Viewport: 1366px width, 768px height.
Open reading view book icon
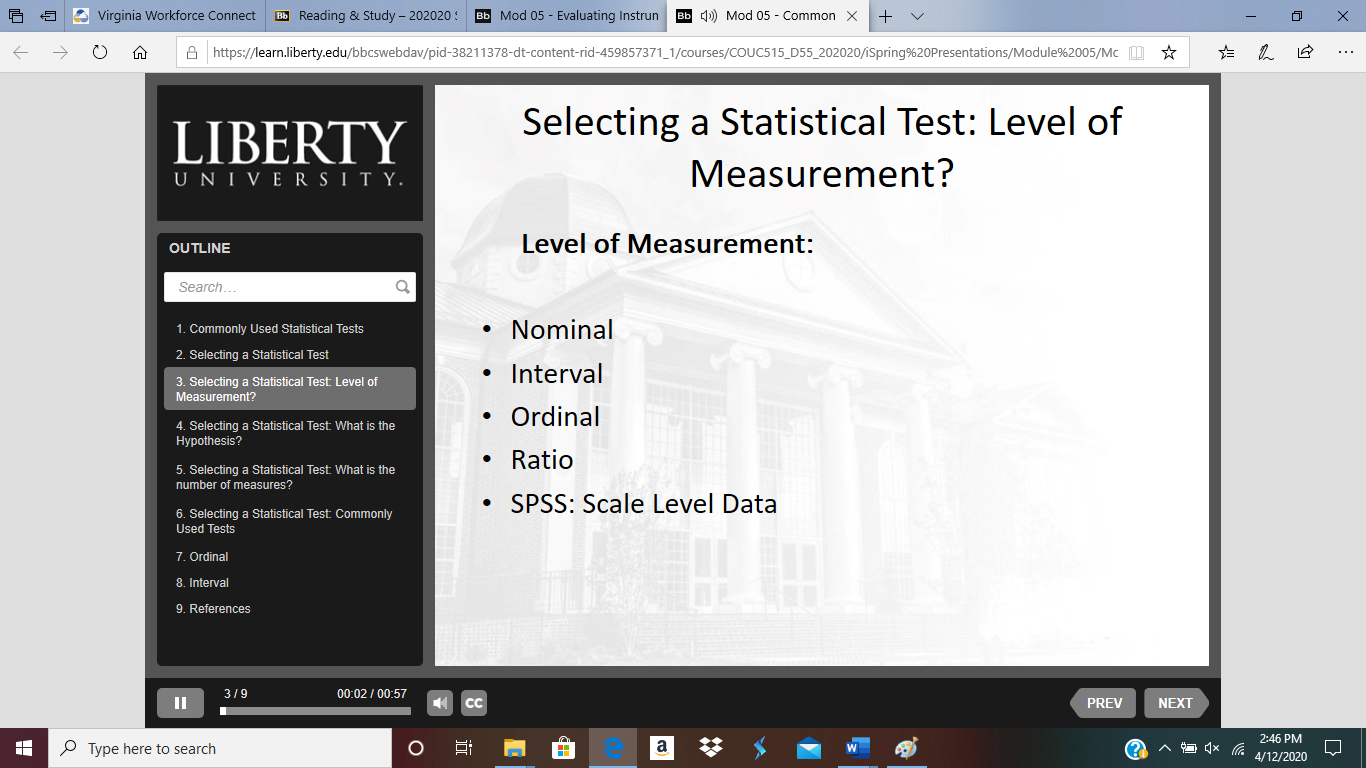tap(1137, 52)
